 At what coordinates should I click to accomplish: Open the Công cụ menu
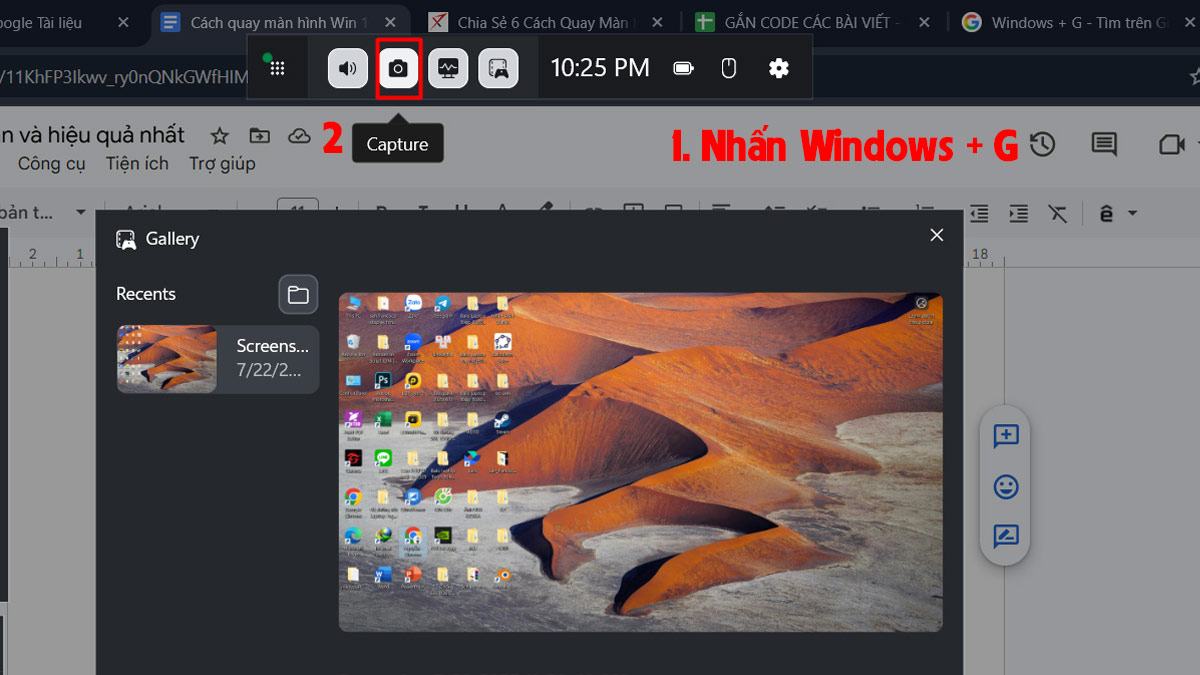[52, 163]
